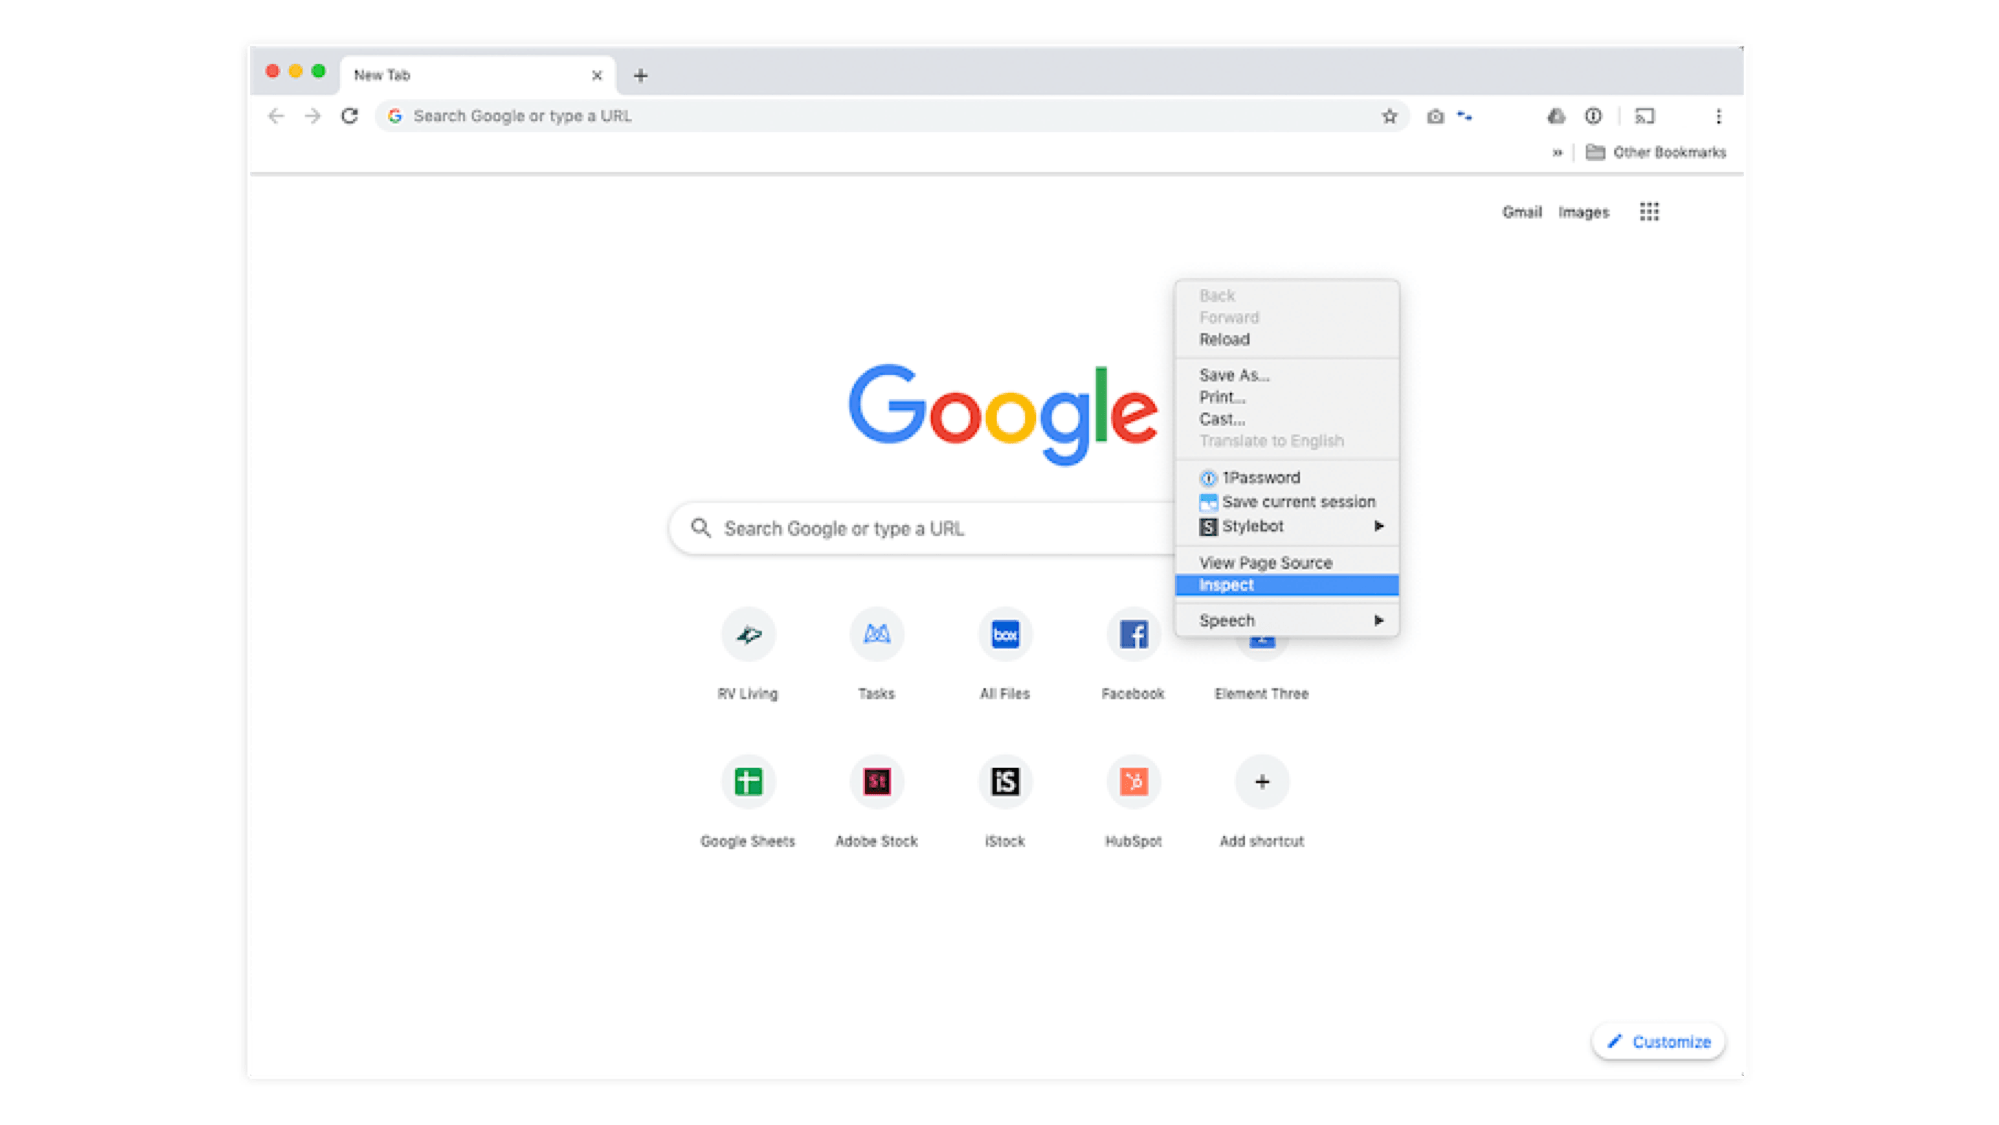Viewport: 1999px width, 1125px height.
Task: Select Cast... in the context menu
Action: (x=1287, y=419)
